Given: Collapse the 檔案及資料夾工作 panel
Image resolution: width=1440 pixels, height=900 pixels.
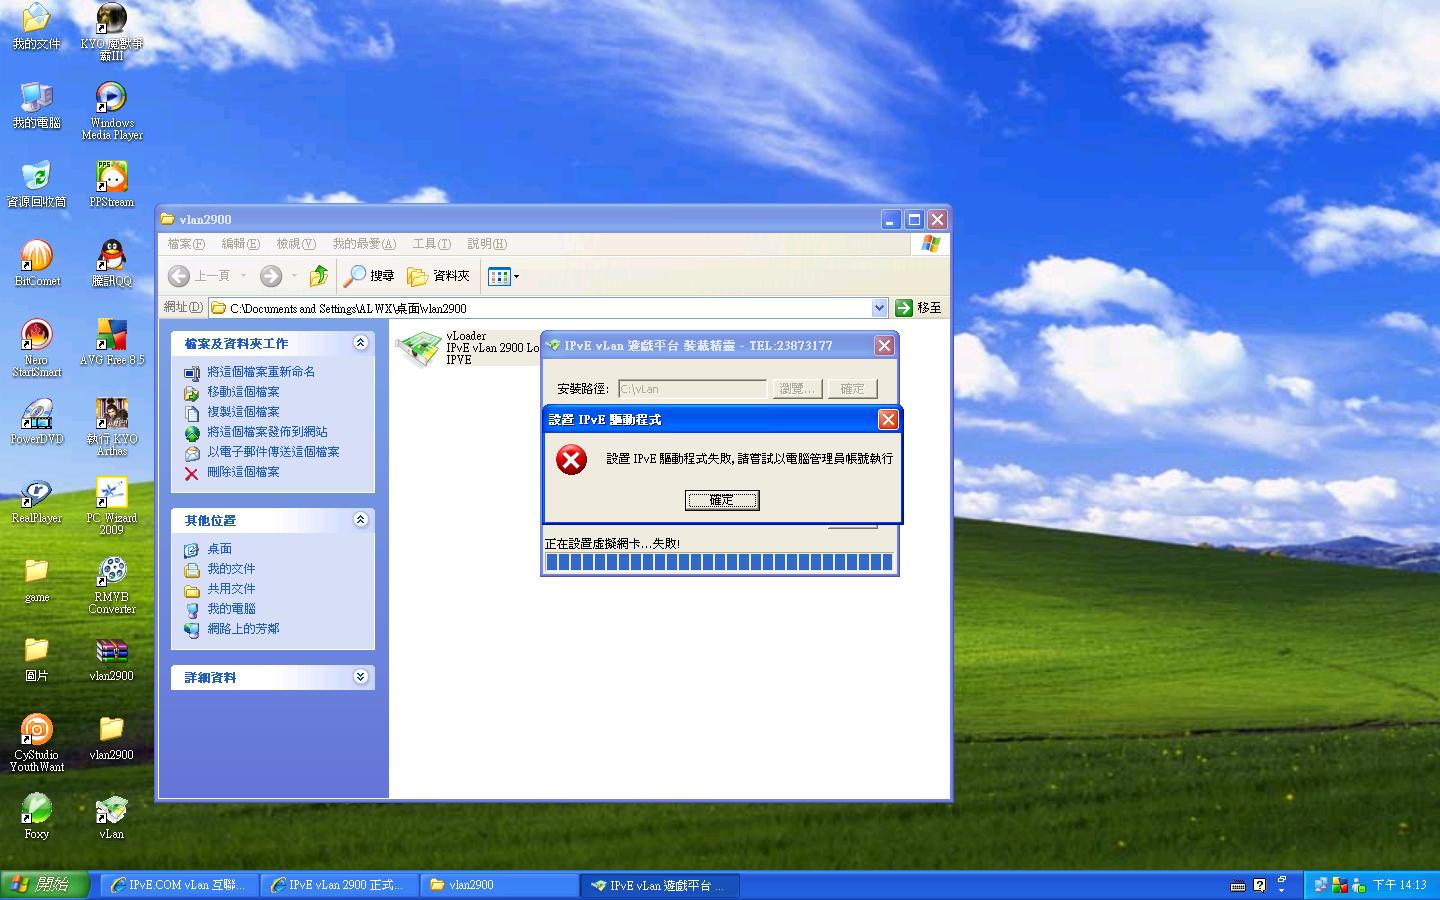Looking at the screenshot, I should tap(360, 343).
